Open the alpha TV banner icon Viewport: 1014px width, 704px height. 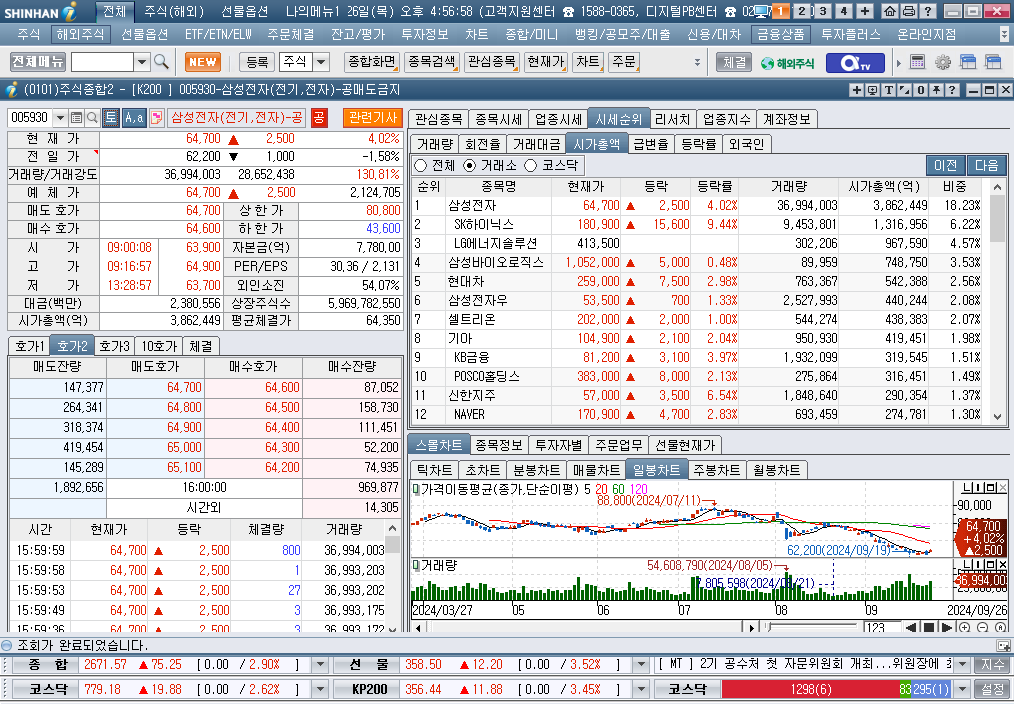855,63
